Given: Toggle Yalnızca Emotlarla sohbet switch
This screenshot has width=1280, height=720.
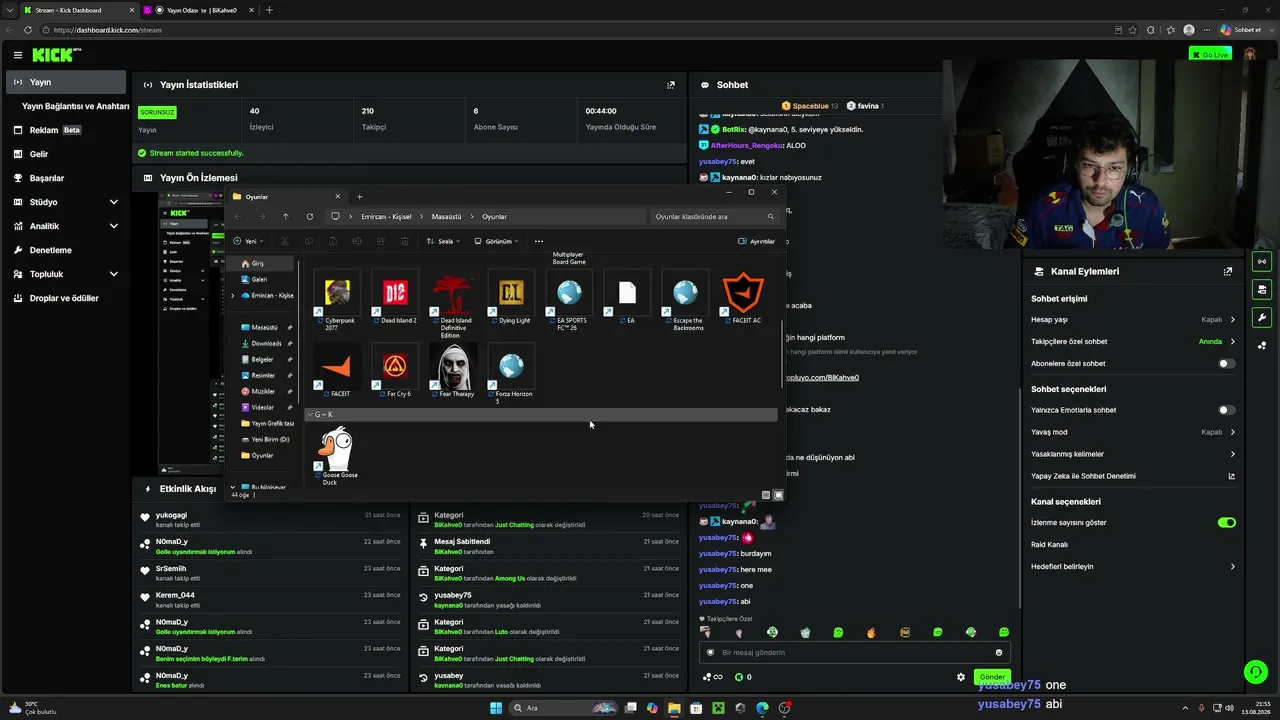Looking at the screenshot, I should tap(1227, 410).
